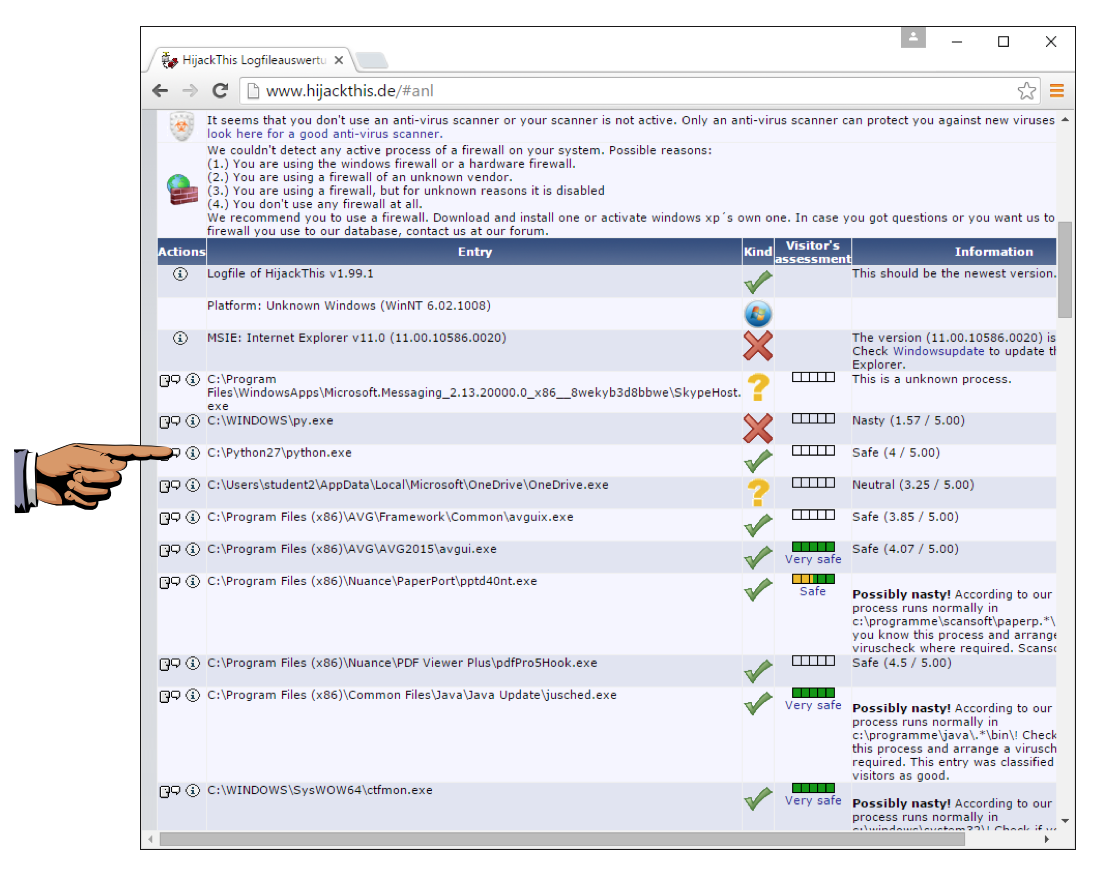
Task: Click comment icon for avguix.exe entry
Action: [169, 518]
